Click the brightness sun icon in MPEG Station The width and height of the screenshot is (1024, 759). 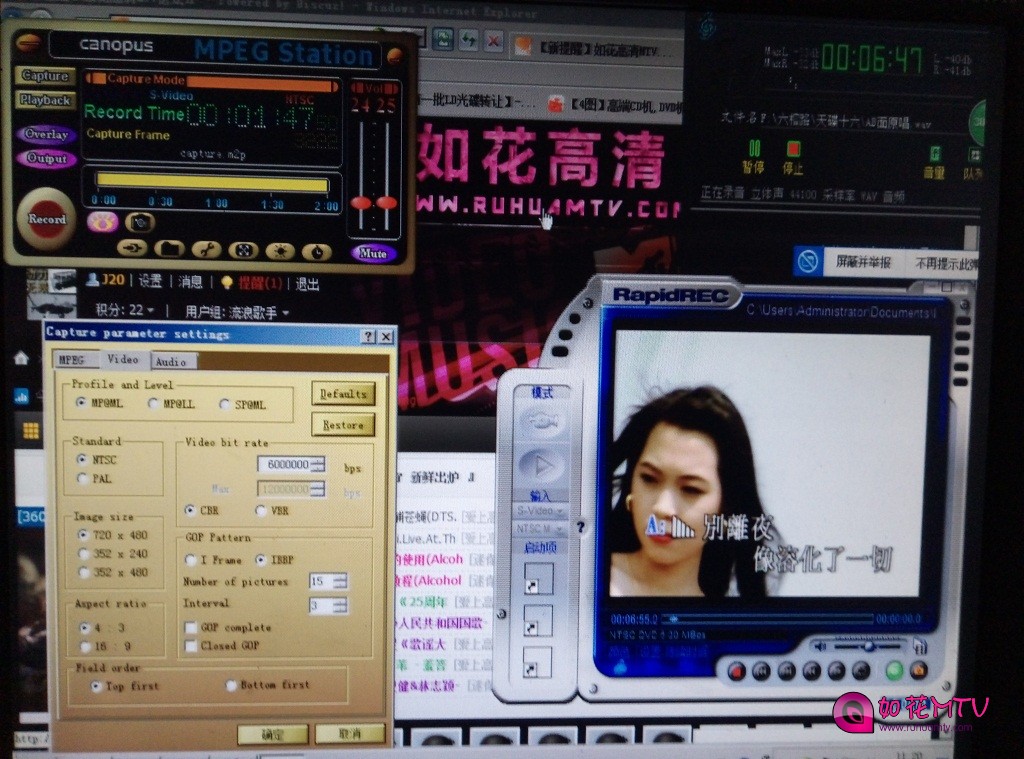[281, 251]
